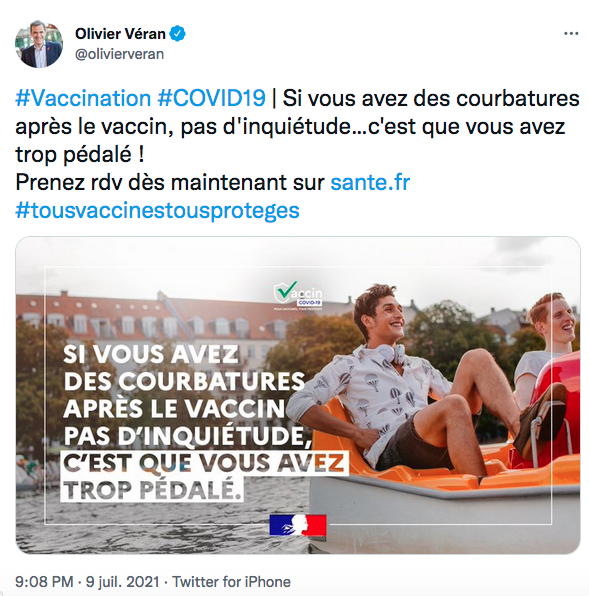Click the 9 juil. 2021 date

tap(122, 582)
